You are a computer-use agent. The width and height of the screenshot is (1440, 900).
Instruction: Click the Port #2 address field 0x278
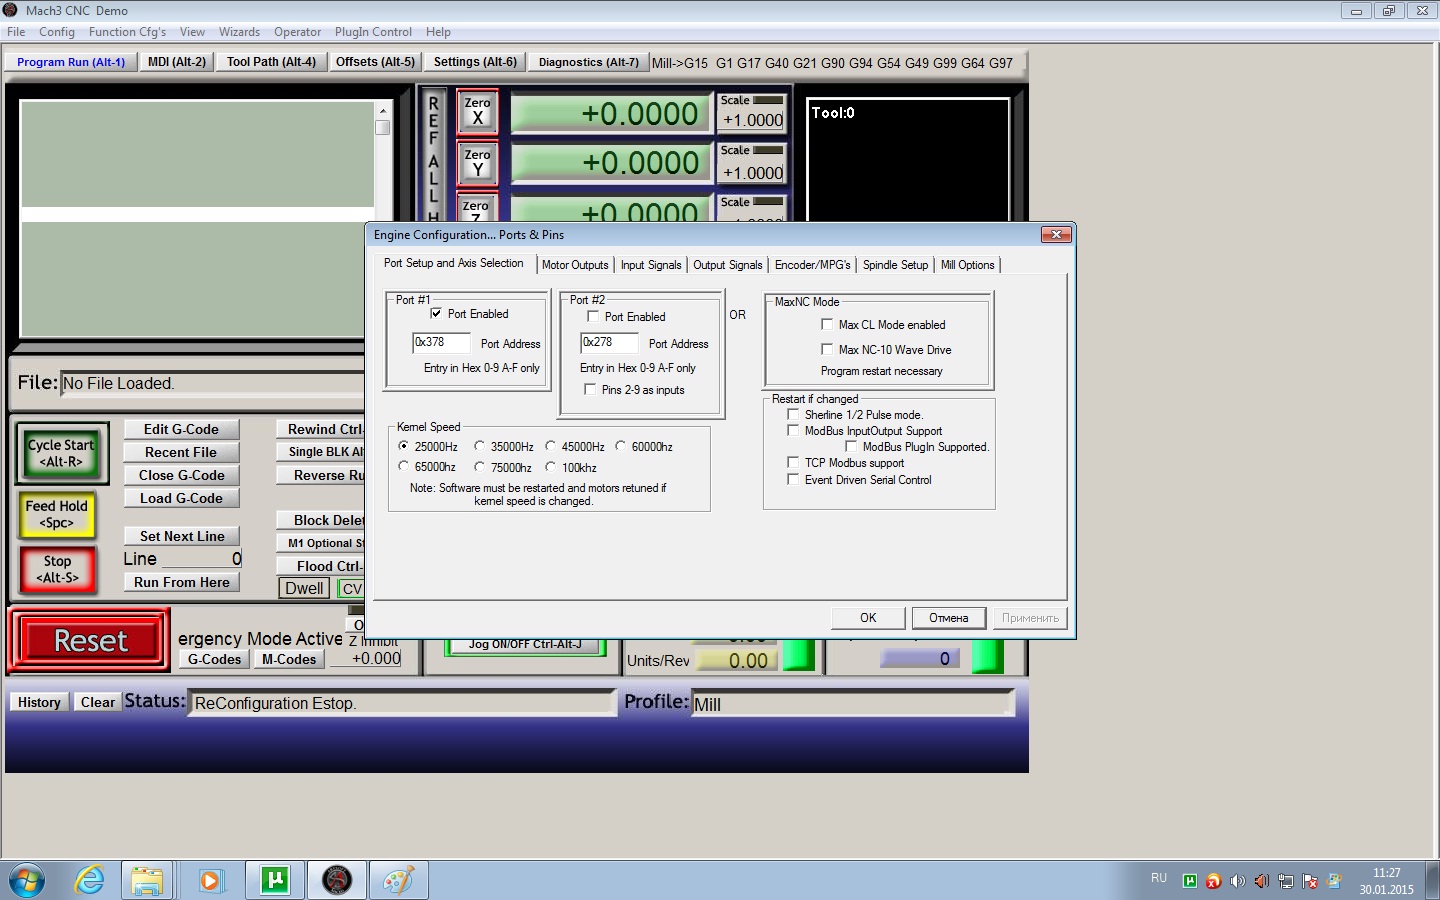(x=609, y=342)
